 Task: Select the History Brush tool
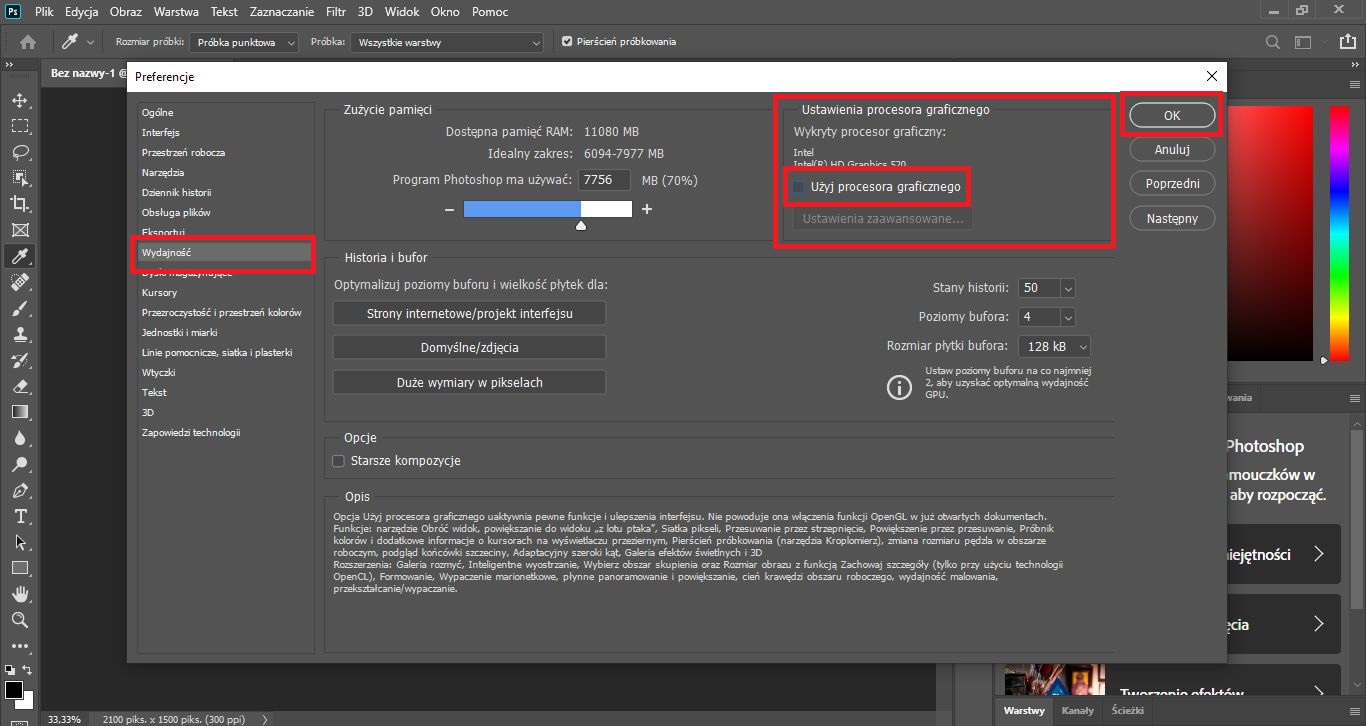pyautogui.click(x=19, y=360)
